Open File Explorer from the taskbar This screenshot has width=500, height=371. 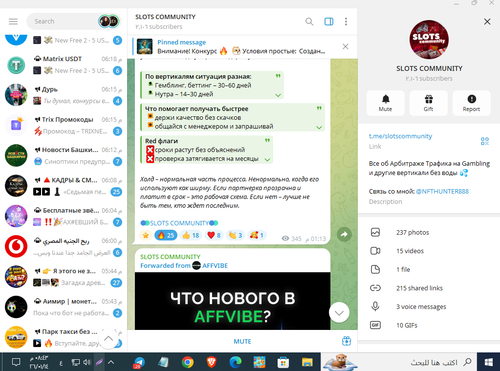coord(307,362)
